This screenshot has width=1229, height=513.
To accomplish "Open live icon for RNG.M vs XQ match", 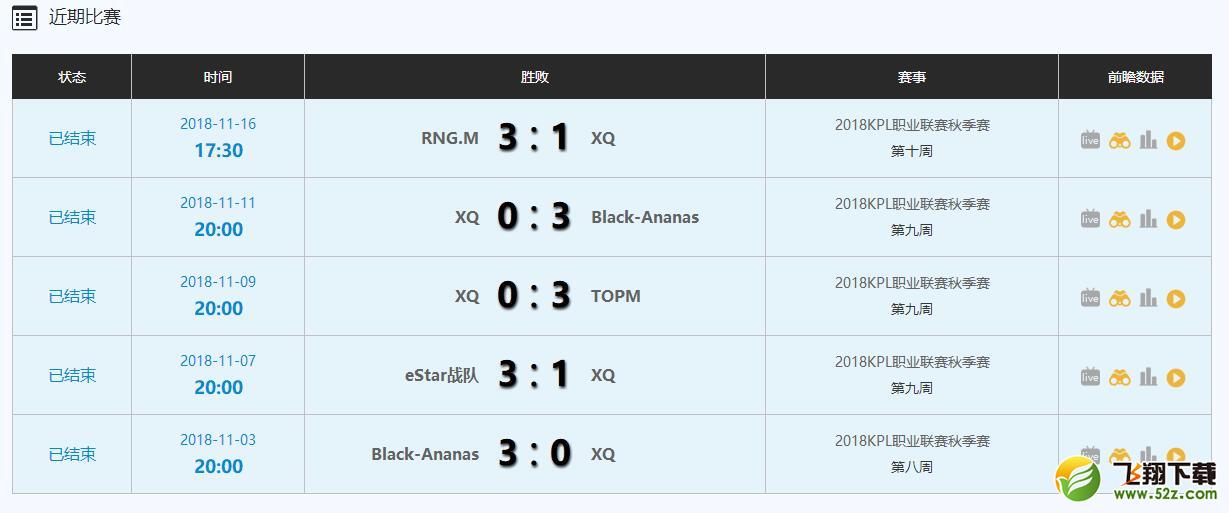I will 1090,140.
